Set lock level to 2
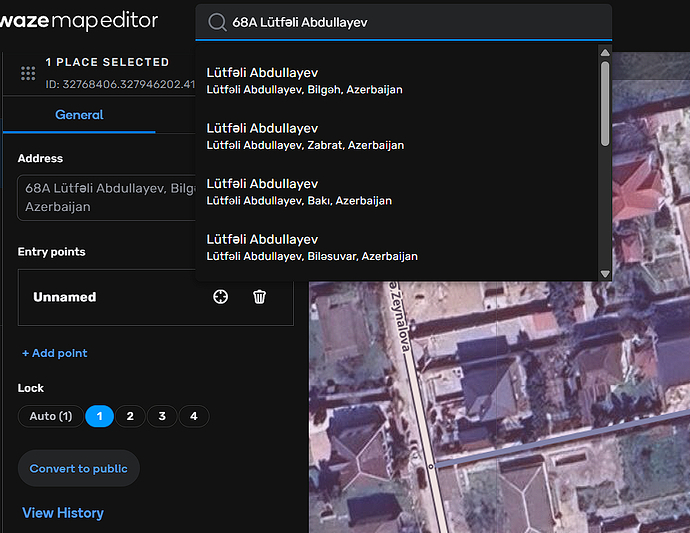The height and width of the screenshot is (533, 690). 130,416
